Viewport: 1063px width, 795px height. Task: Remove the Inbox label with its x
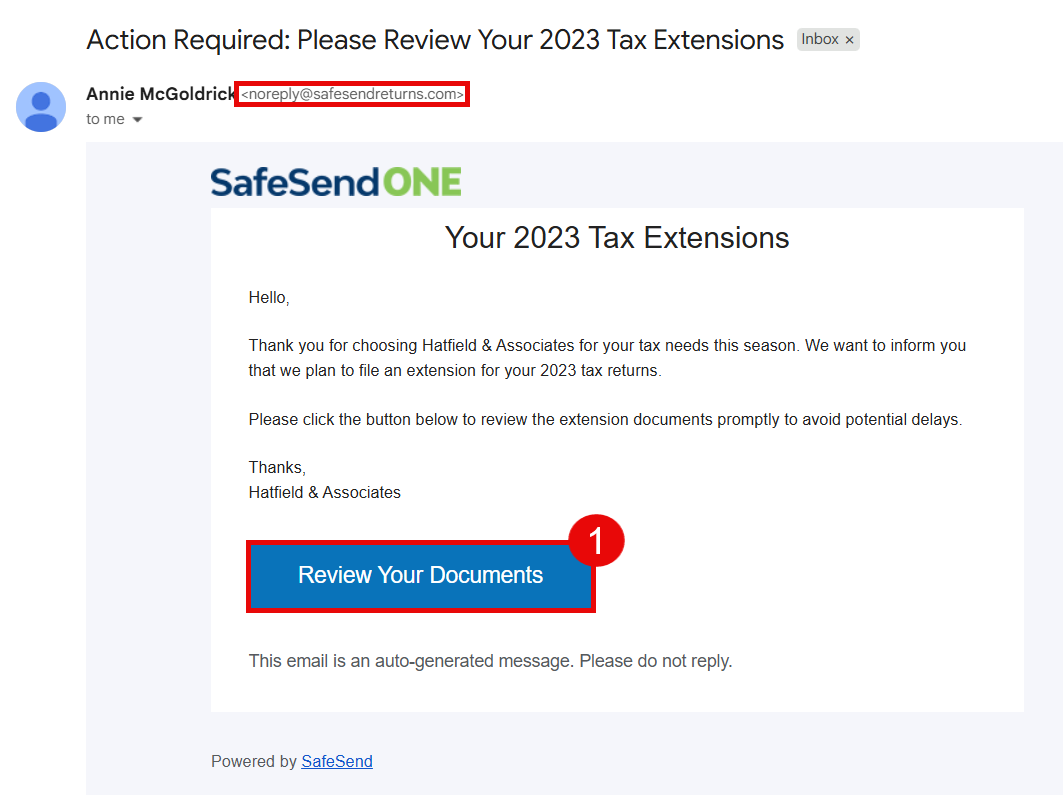point(850,40)
